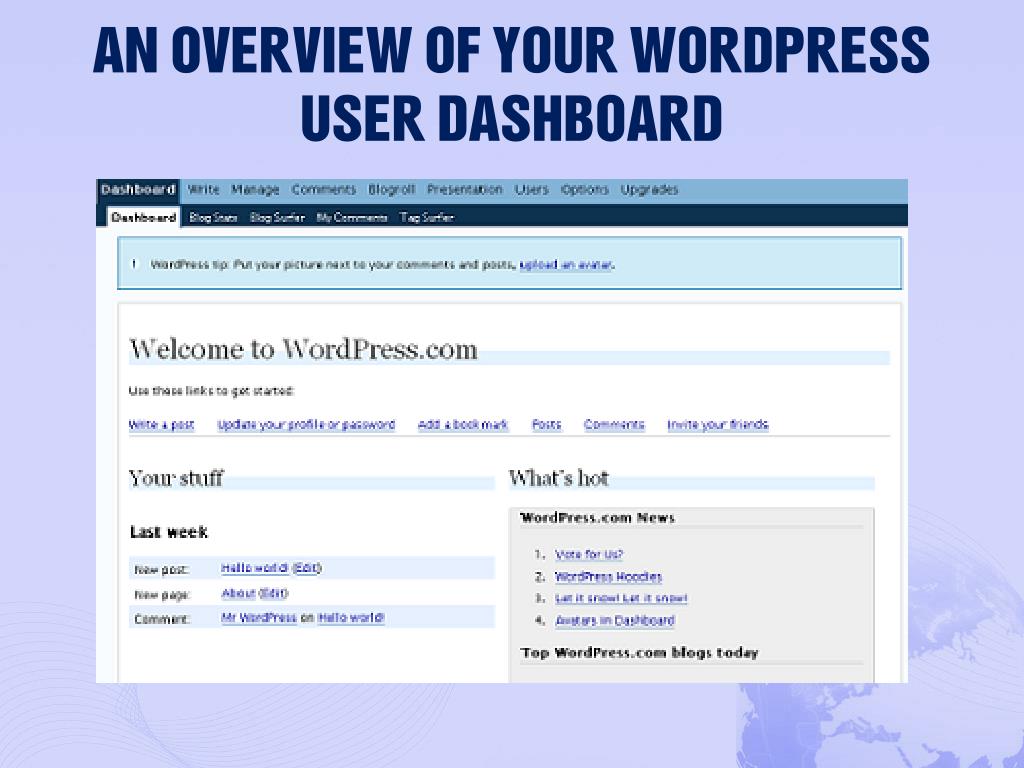Click Top WordPress.com blogs today heading
Image resolution: width=1024 pixels, height=768 pixels.
pyautogui.click(x=639, y=653)
